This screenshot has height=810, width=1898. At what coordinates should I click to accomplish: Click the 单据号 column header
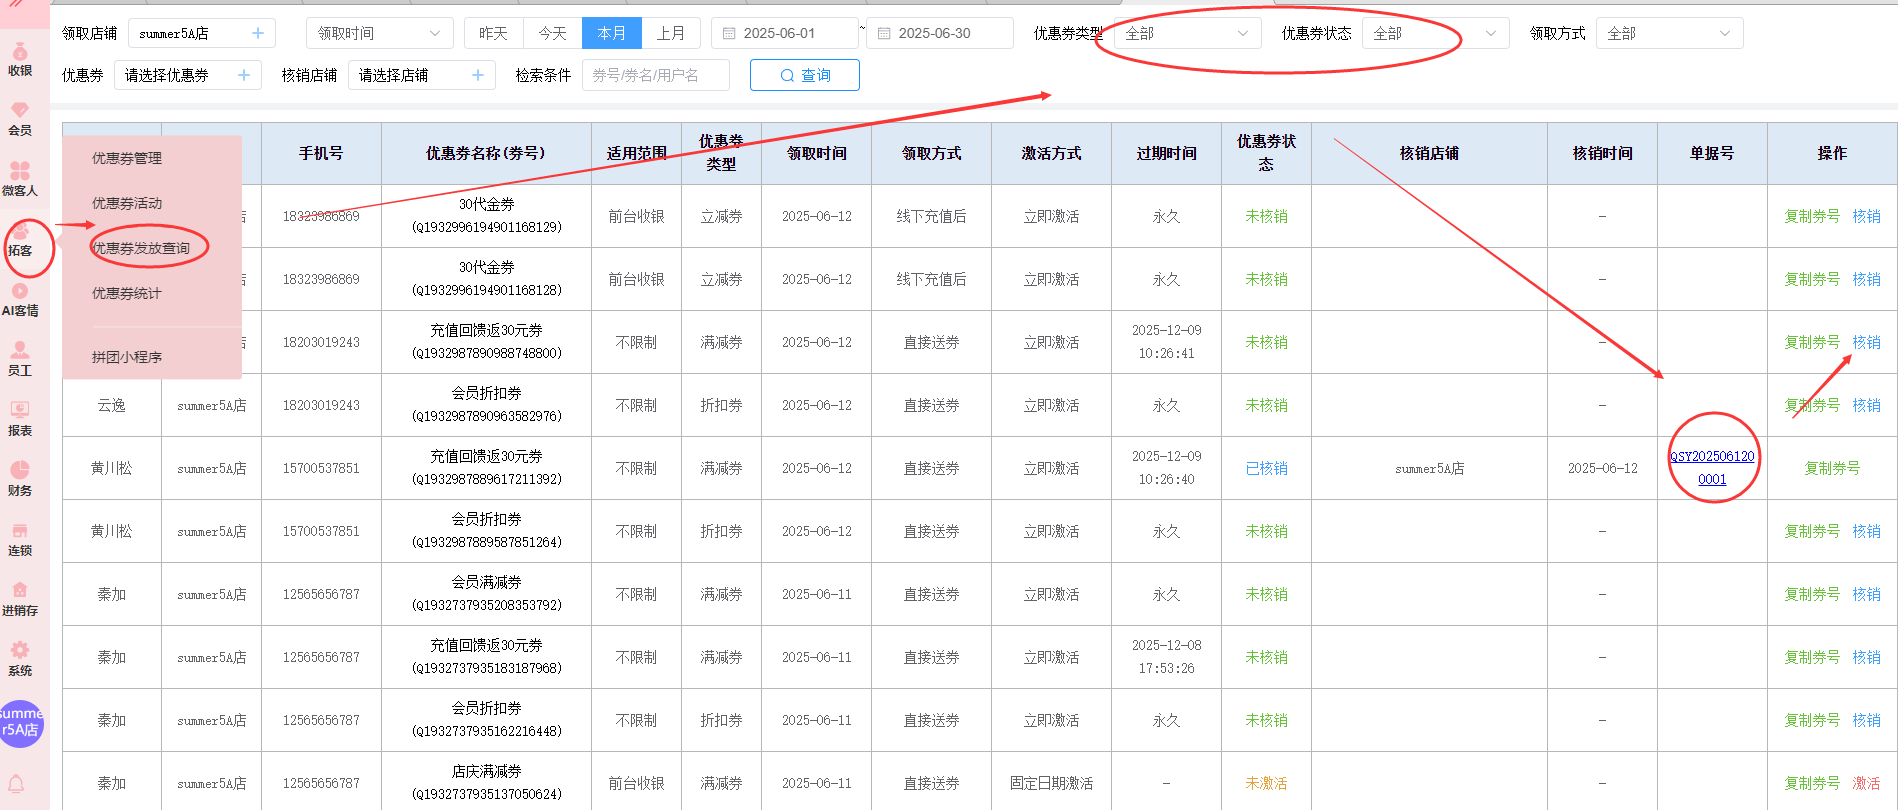[x=1712, y=153]
